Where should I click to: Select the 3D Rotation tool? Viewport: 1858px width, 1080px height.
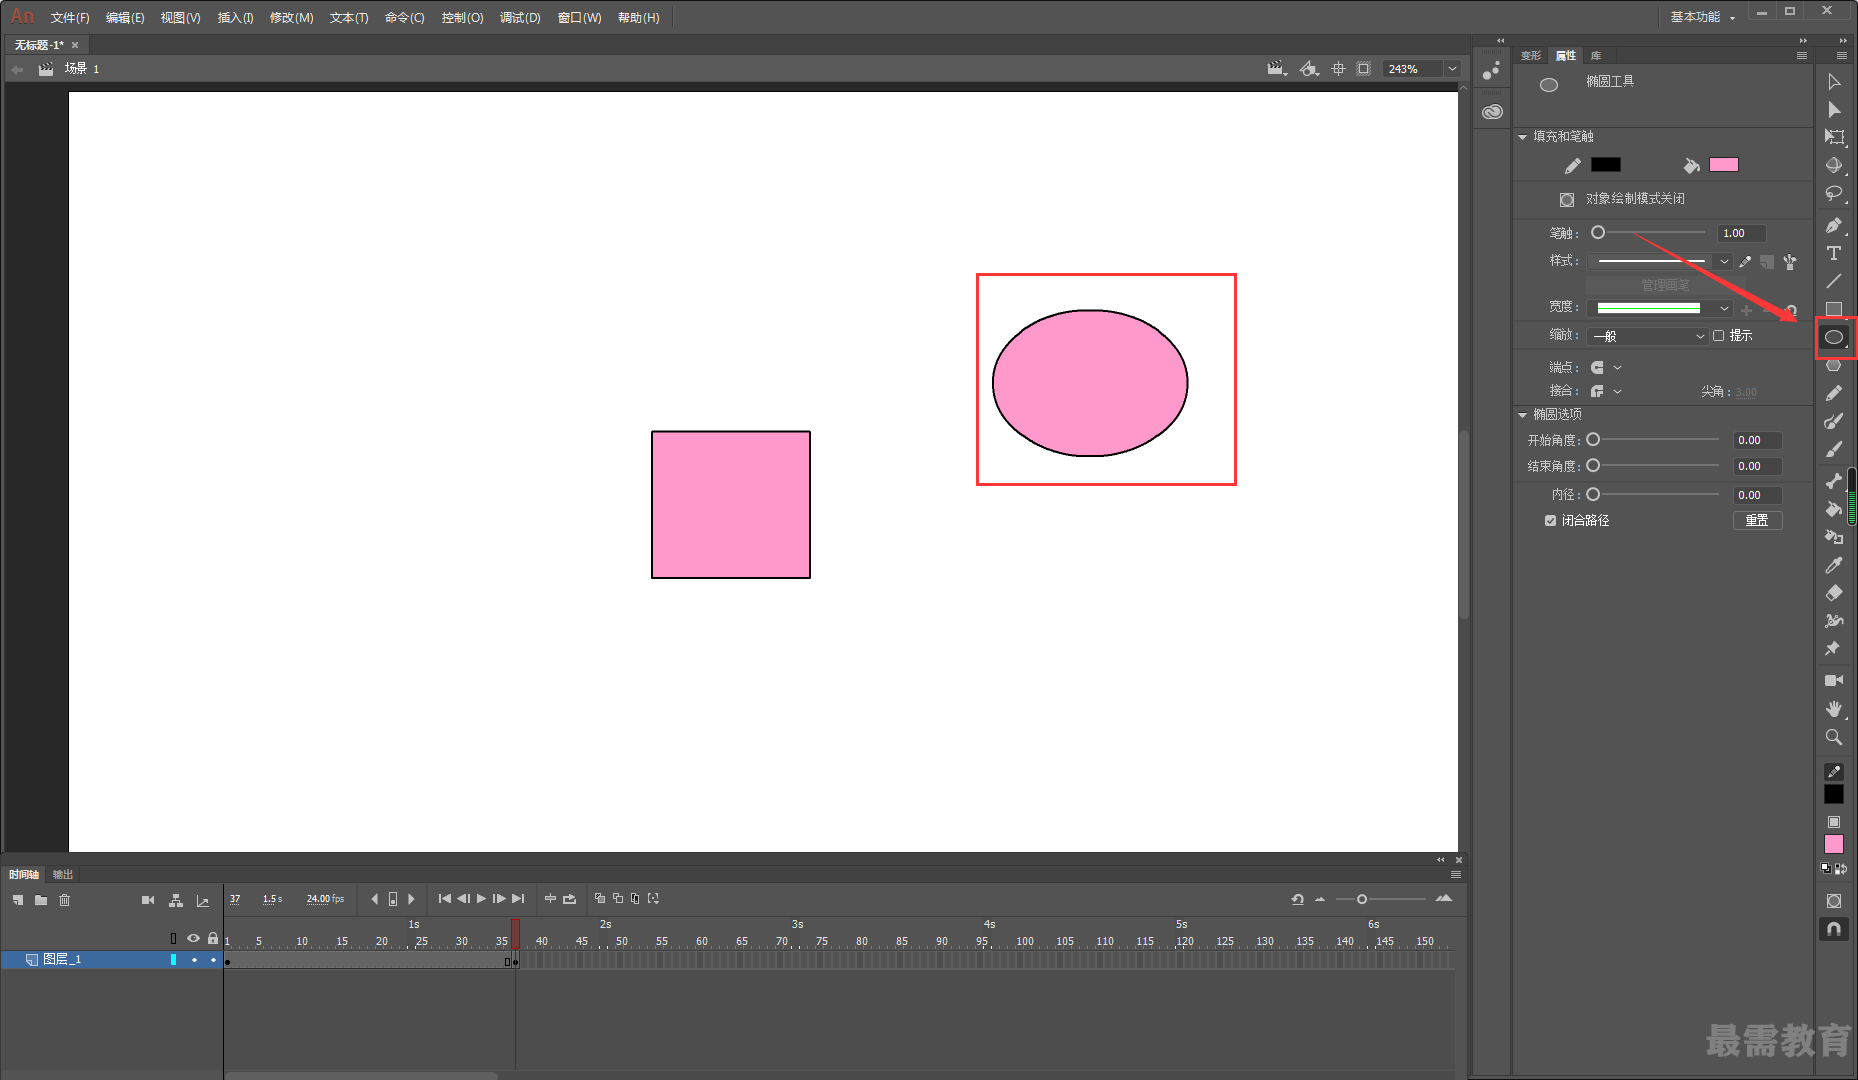point(1833,166)
